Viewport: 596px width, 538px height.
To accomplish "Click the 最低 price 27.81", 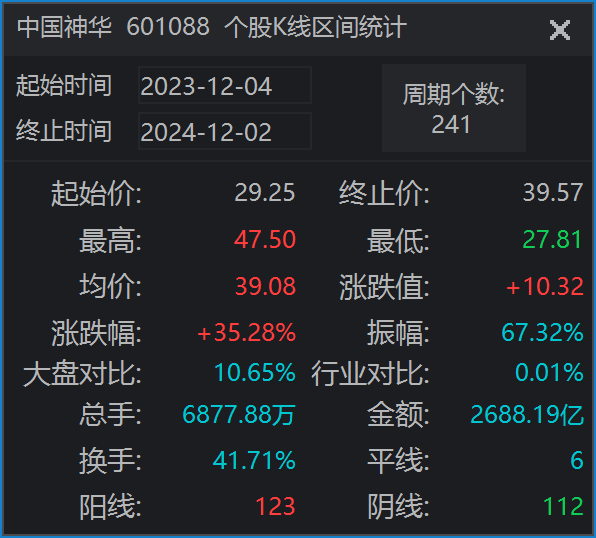I will click(552, 240).
